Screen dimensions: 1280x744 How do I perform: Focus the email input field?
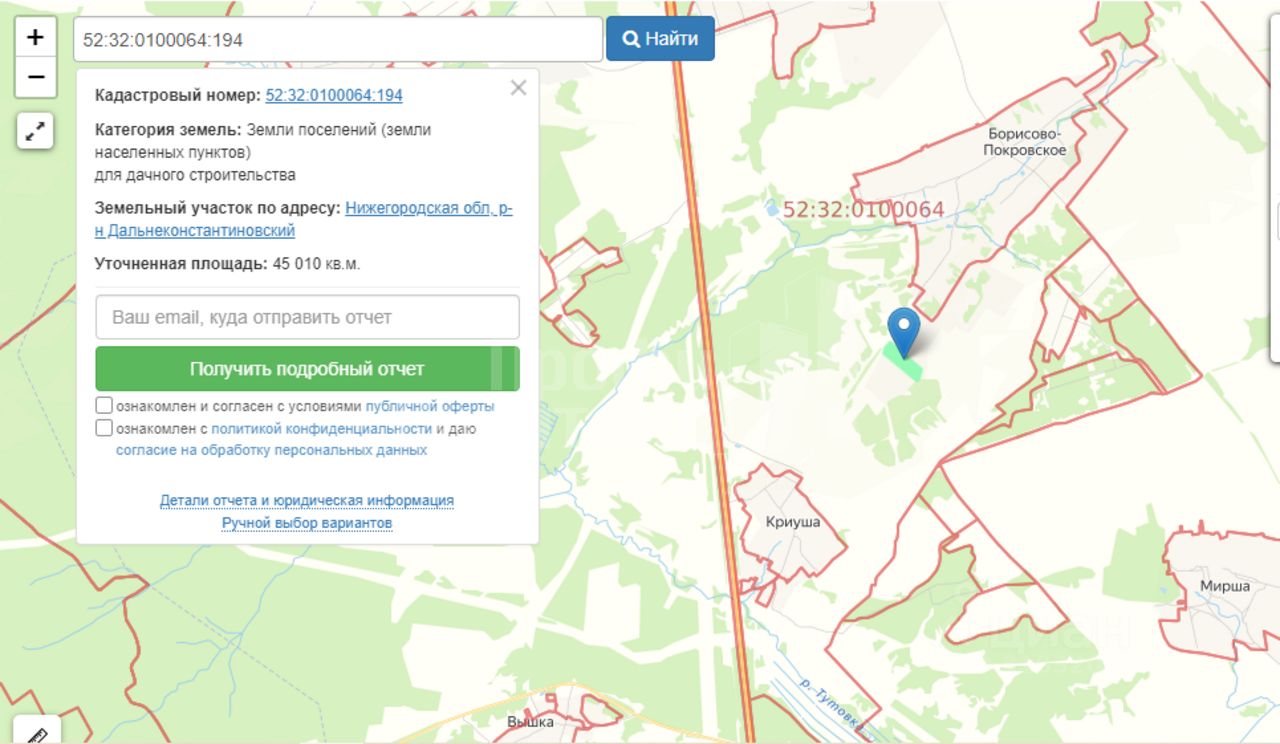pyautogui.click(x=307, y=317)
